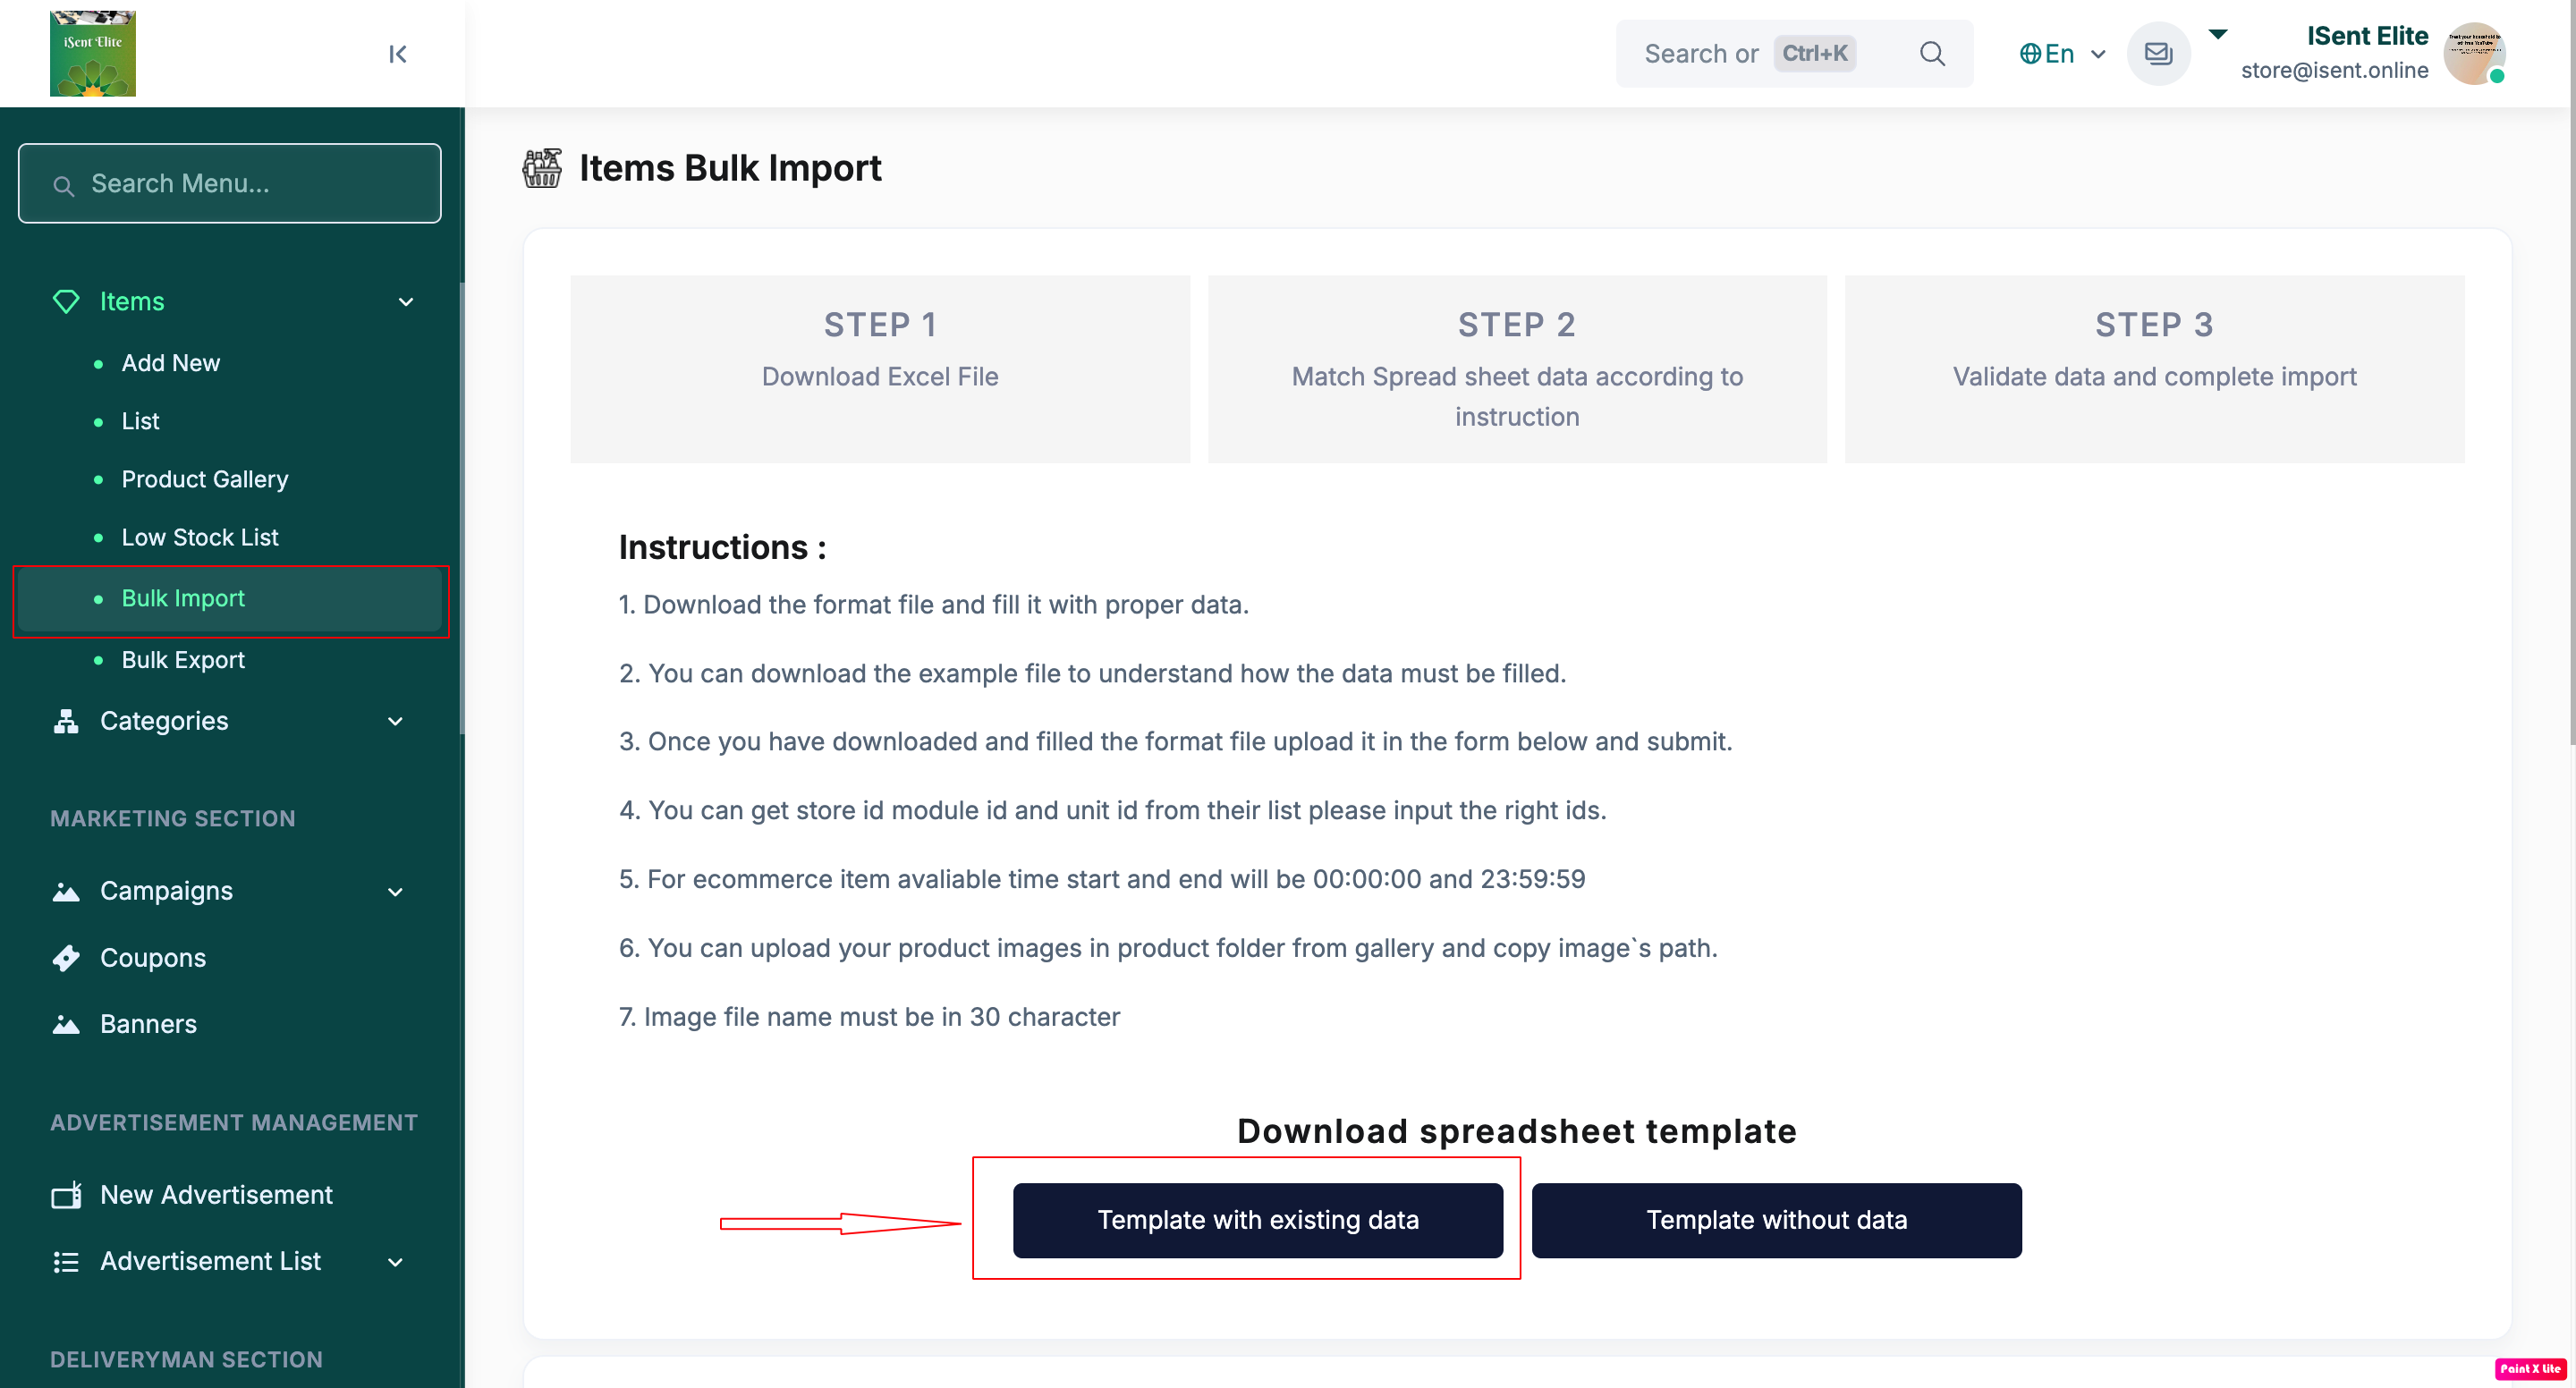Select Low Stock List menu item
Screen dimensions: 2576x1388
pos(200,537)
